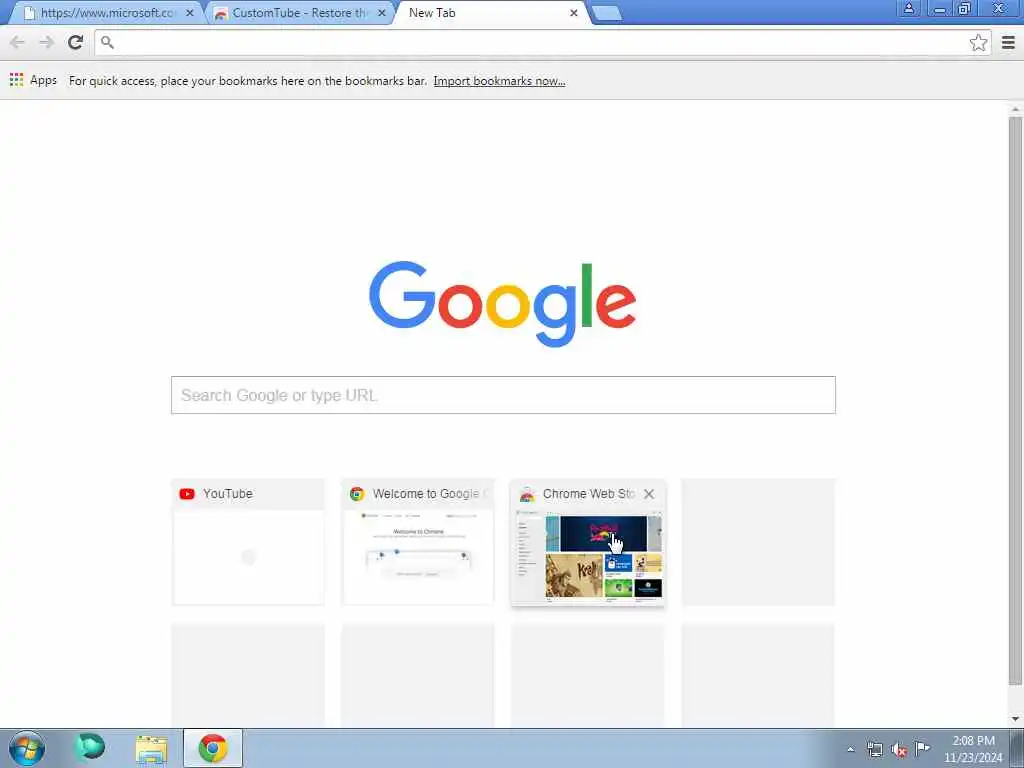Click the page scrollbar up arrow

pyautogui.click(x=1015, y=109)
